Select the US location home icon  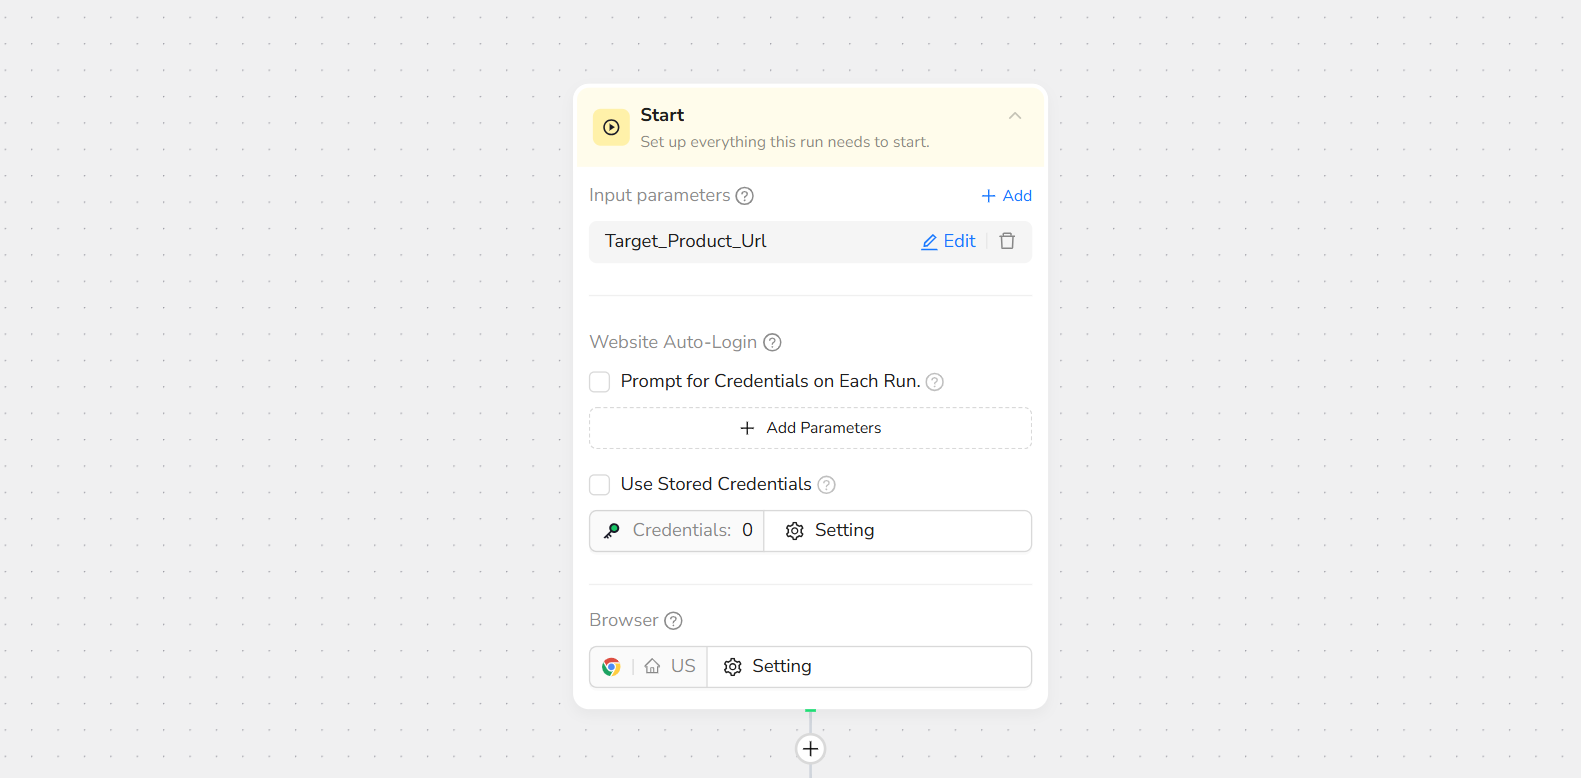tap(652, 667)
